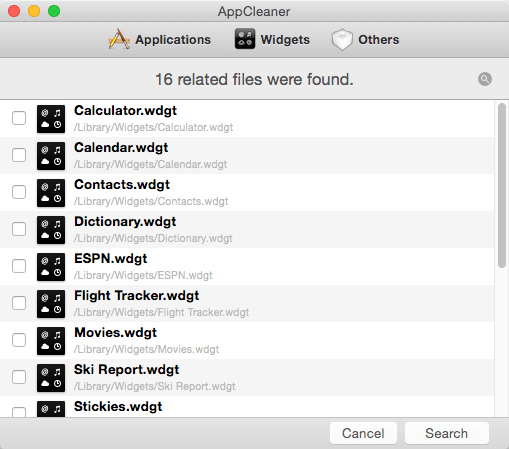Click path /Library/Widgets/Dictionary.wdgt
This screenshot has height=449, width=509.
pyautogui.click(x=153, y=238)
